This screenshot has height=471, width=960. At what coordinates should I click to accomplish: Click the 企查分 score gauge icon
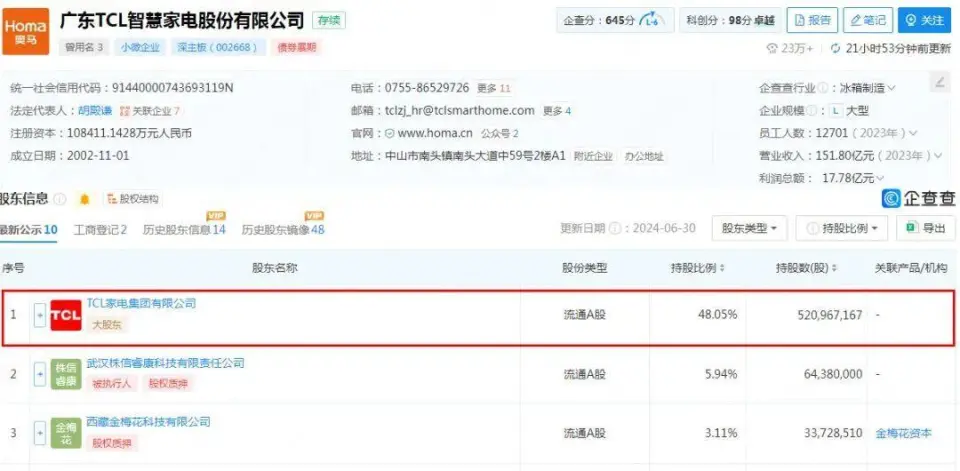point(650,20)
